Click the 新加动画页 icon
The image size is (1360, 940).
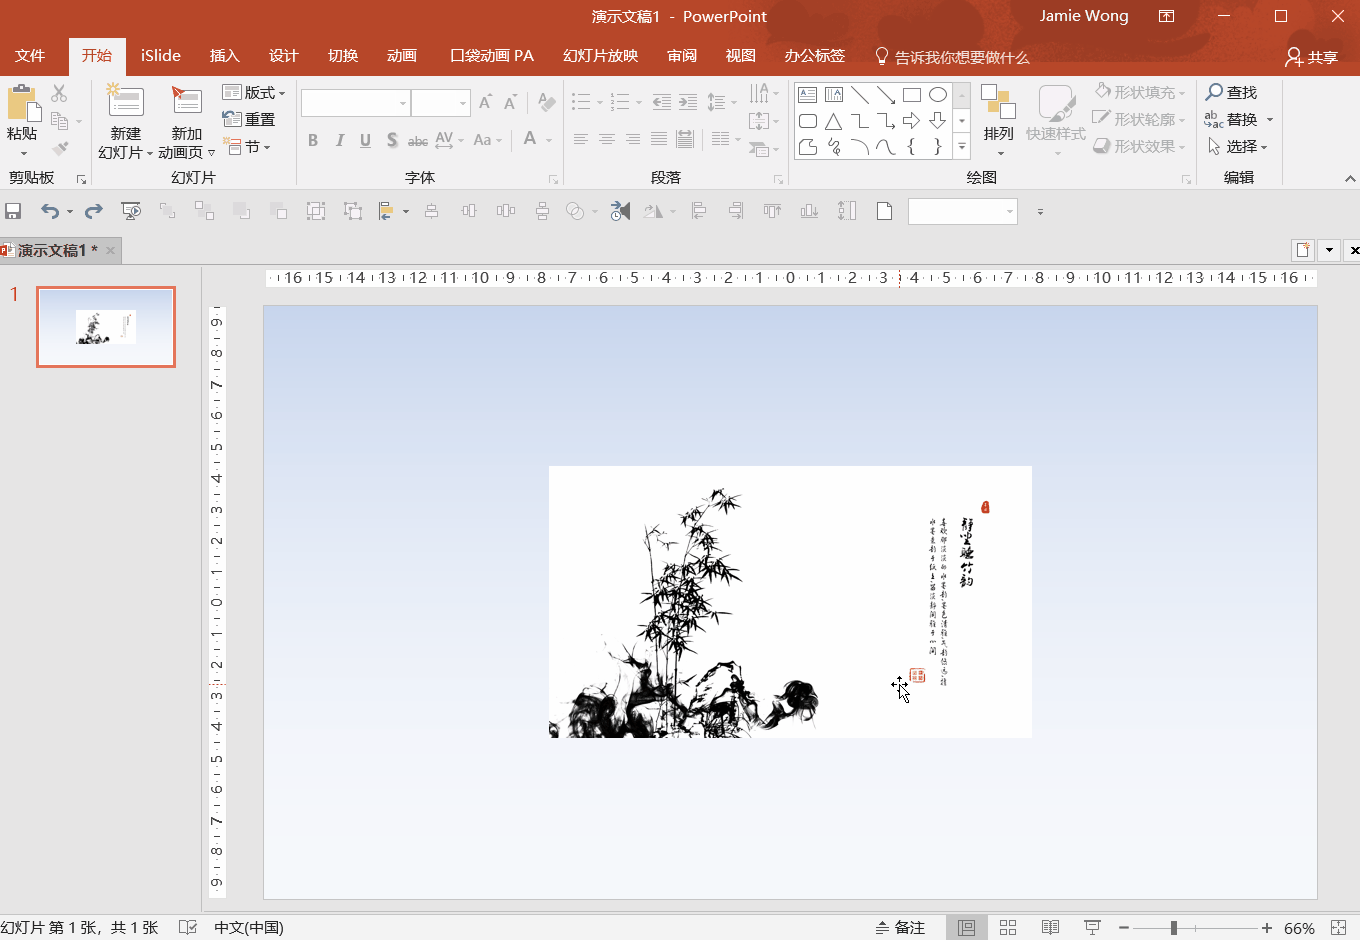[186, 102]
